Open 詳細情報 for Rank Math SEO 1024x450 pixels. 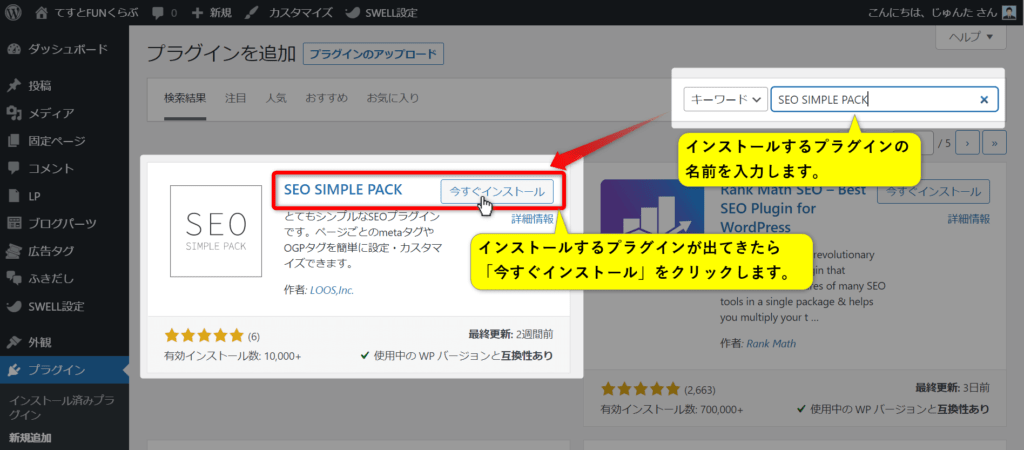pos(968,219)
